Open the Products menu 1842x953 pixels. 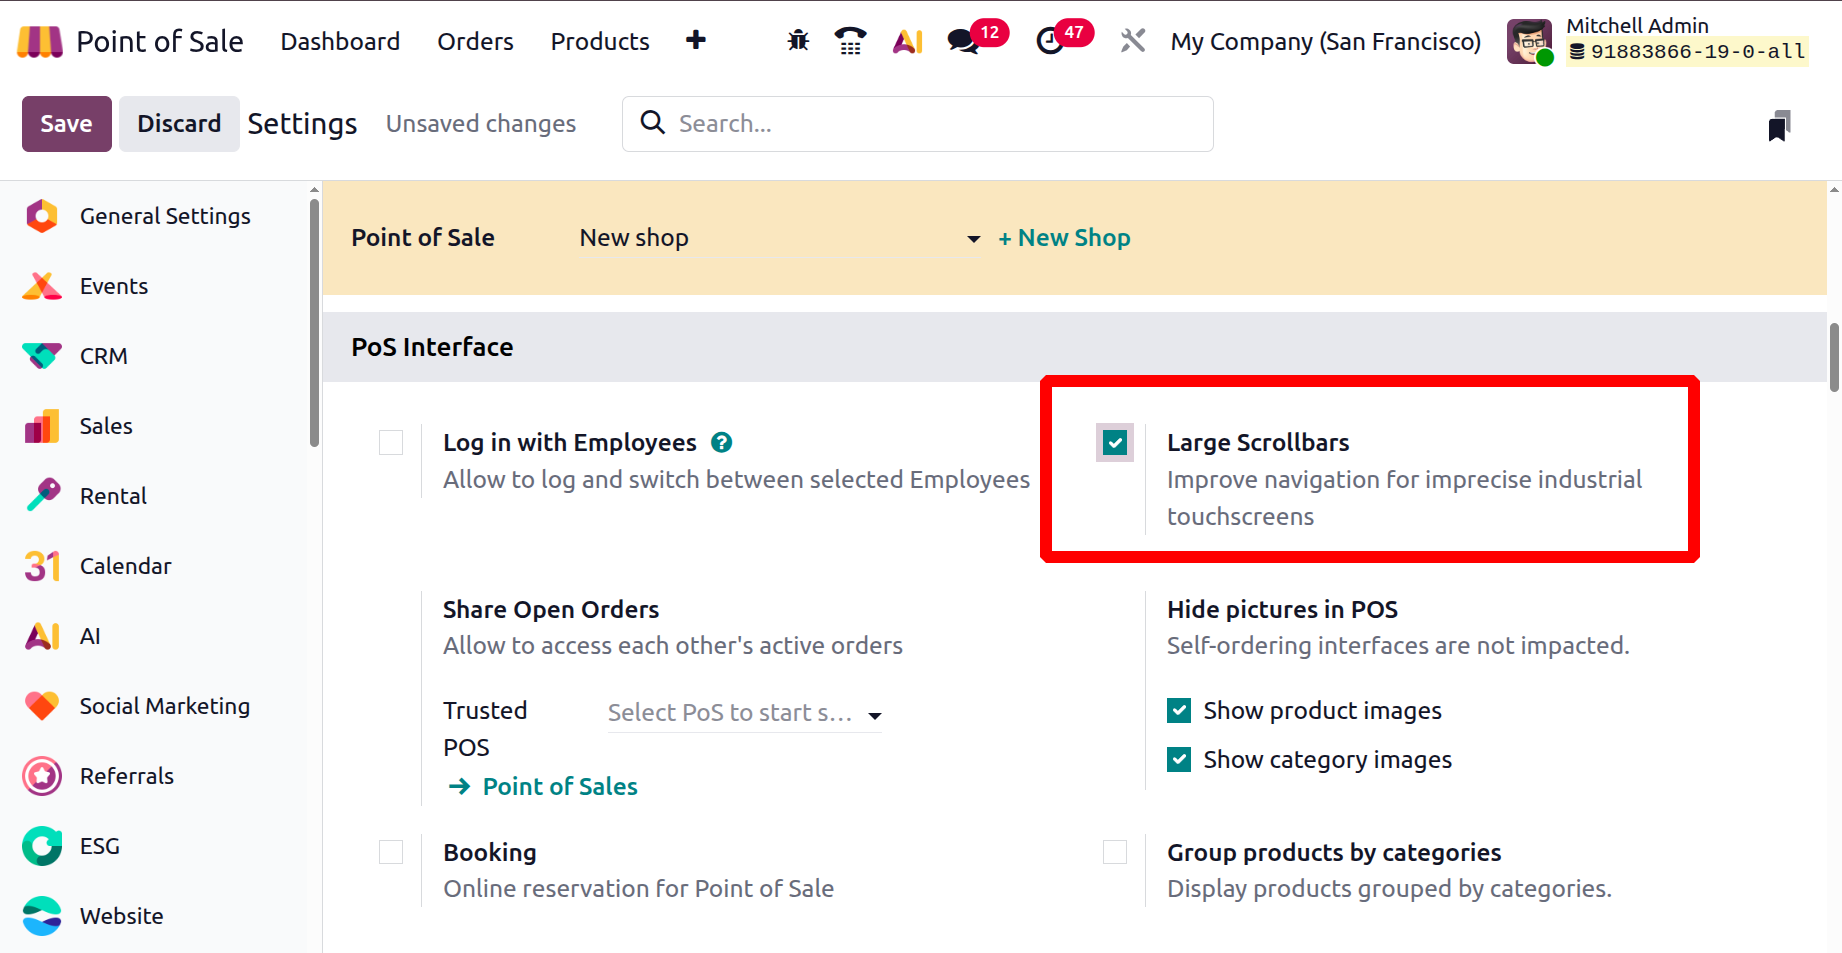coord(600,42)
